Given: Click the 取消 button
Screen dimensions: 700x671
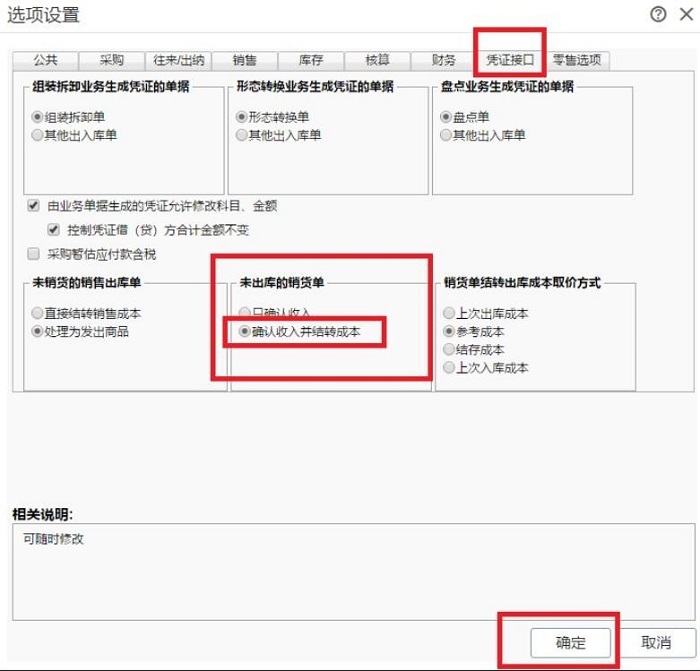Looking at the screenshot, I should pyautogui.click(x=656, y=643).
